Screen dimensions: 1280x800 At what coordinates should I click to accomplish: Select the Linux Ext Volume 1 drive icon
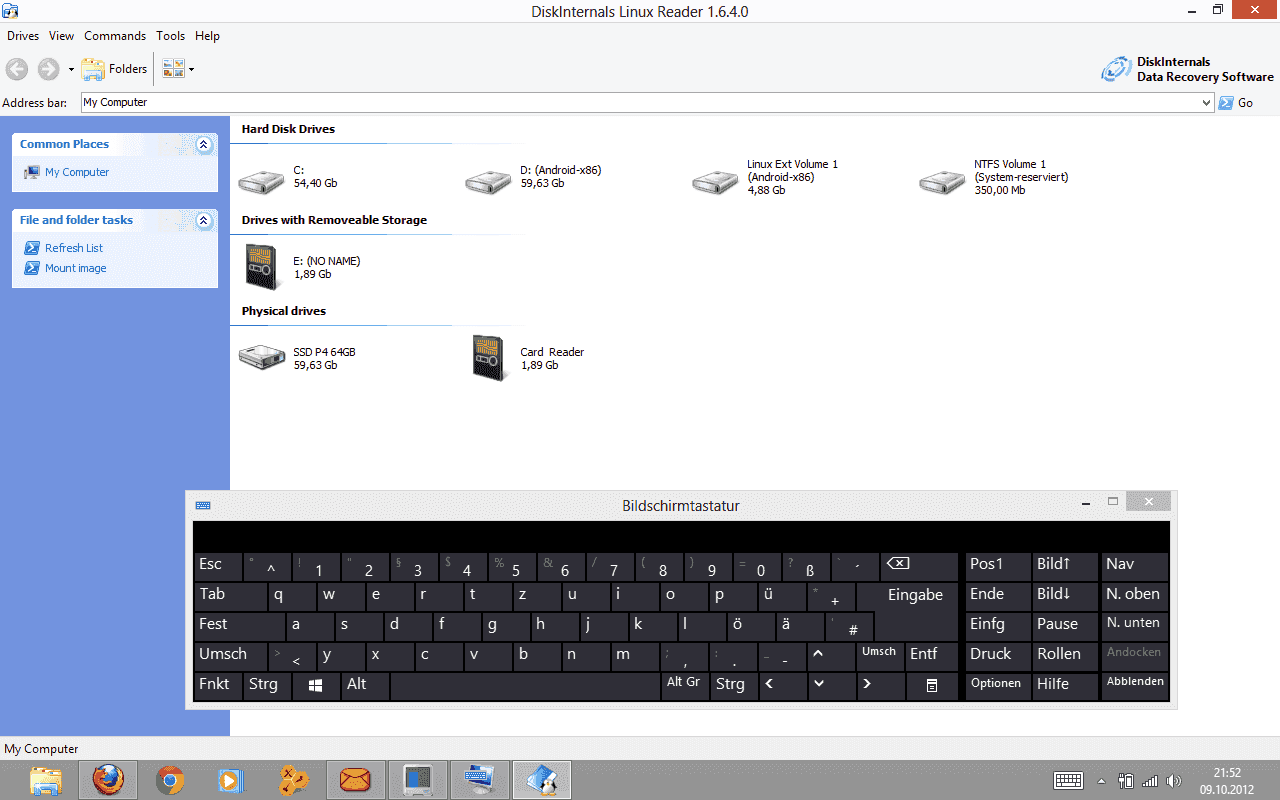tap(716, 181)
